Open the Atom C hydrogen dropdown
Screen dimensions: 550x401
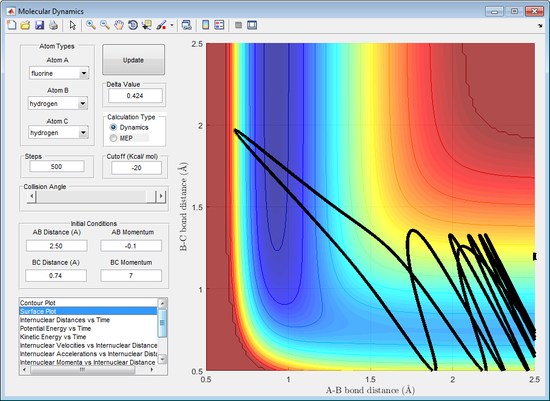pos(59,133)
